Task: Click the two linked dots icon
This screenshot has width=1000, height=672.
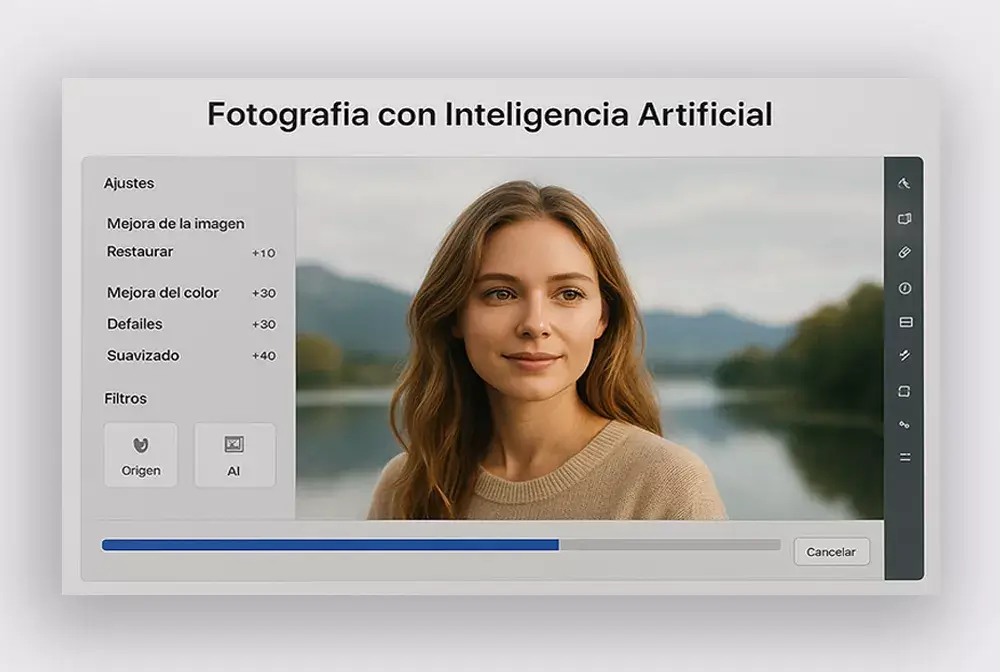Action: coord(904,425)
